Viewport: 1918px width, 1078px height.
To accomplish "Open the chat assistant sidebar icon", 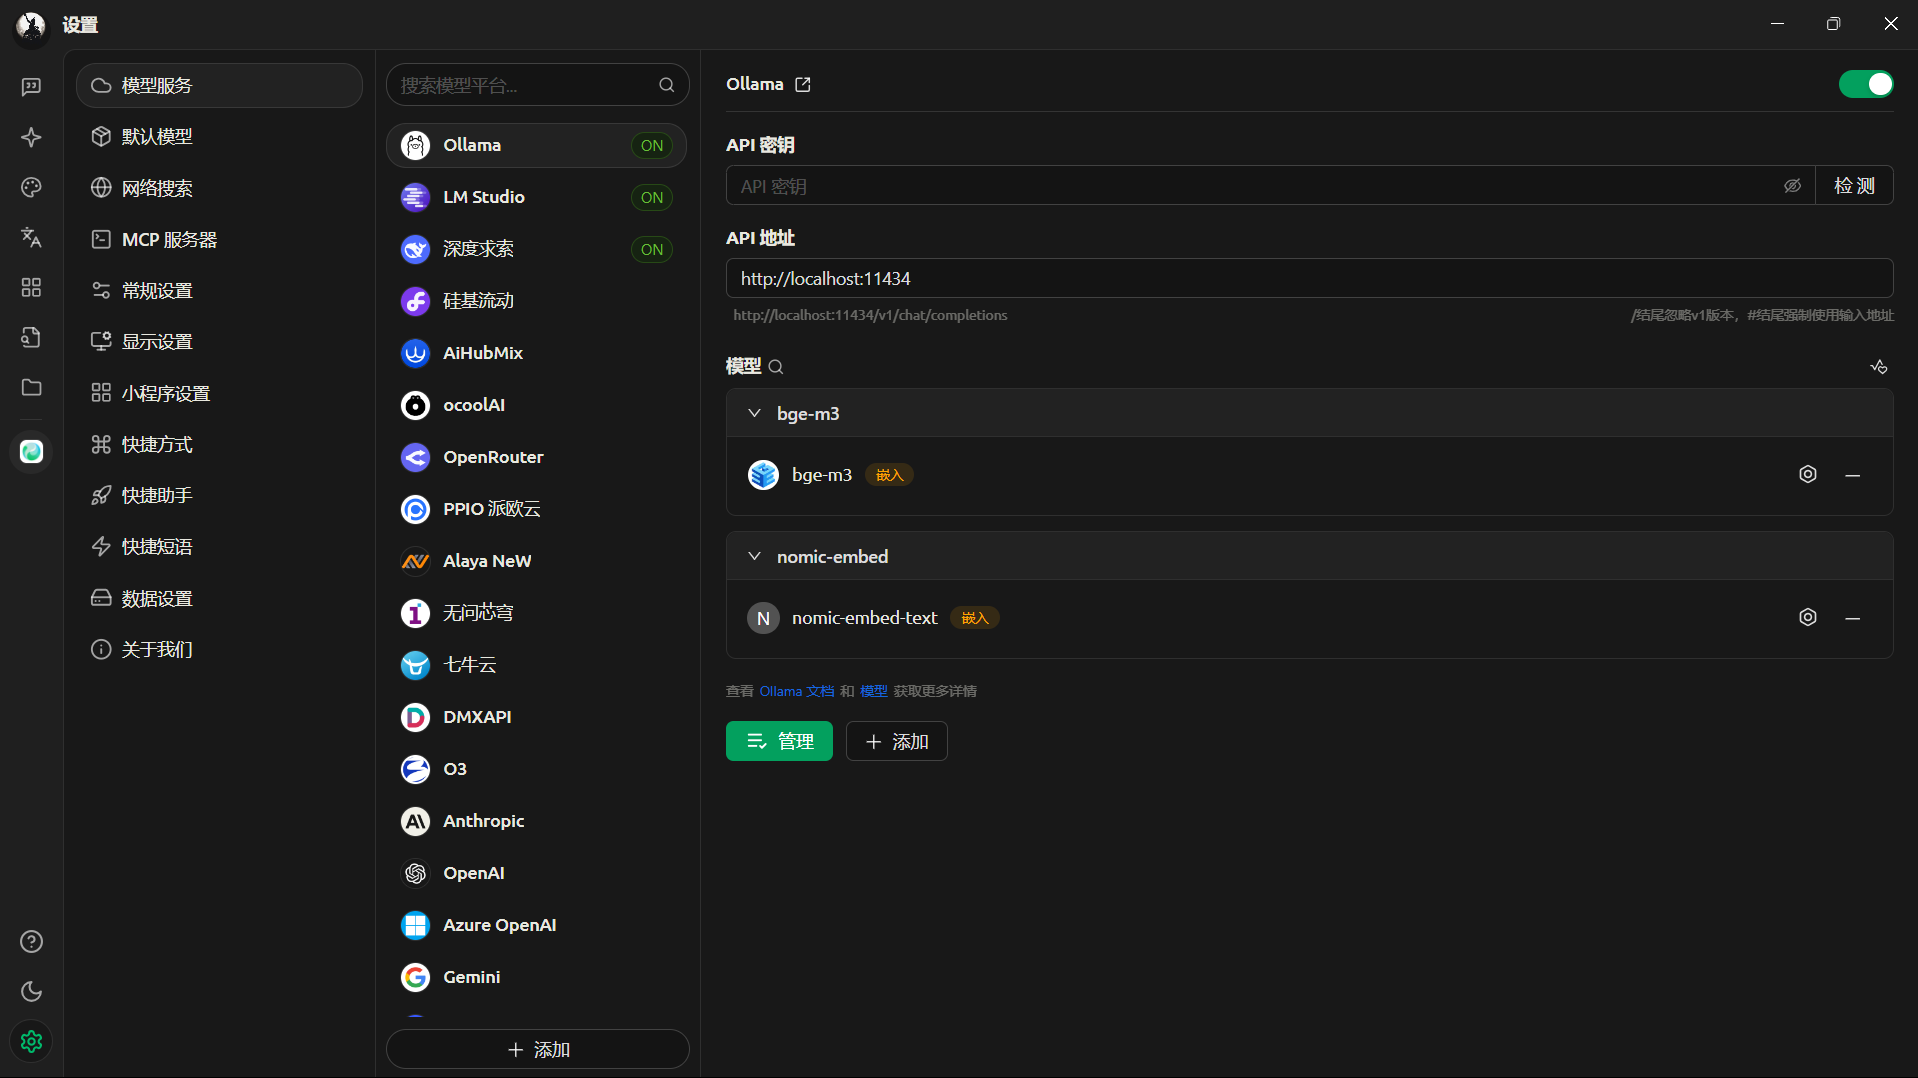I will tap(31, 86).
